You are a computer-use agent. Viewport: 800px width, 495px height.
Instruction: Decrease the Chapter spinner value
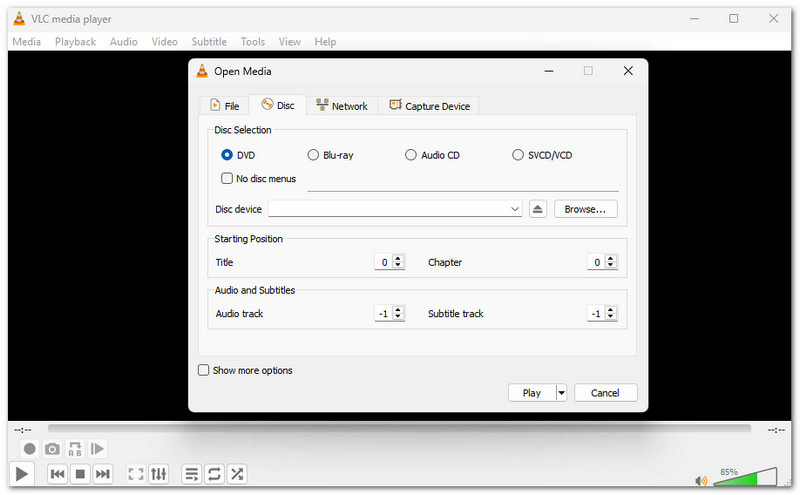tap(611, 265)
